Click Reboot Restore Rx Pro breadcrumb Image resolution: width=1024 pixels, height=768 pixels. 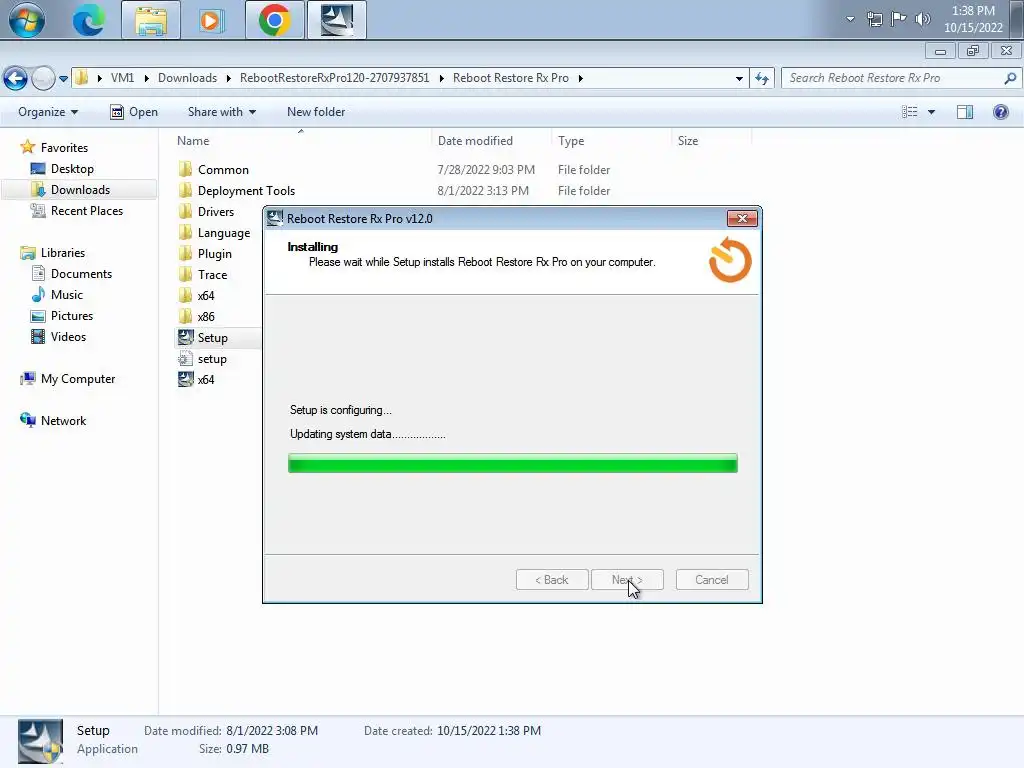(511, 78)
